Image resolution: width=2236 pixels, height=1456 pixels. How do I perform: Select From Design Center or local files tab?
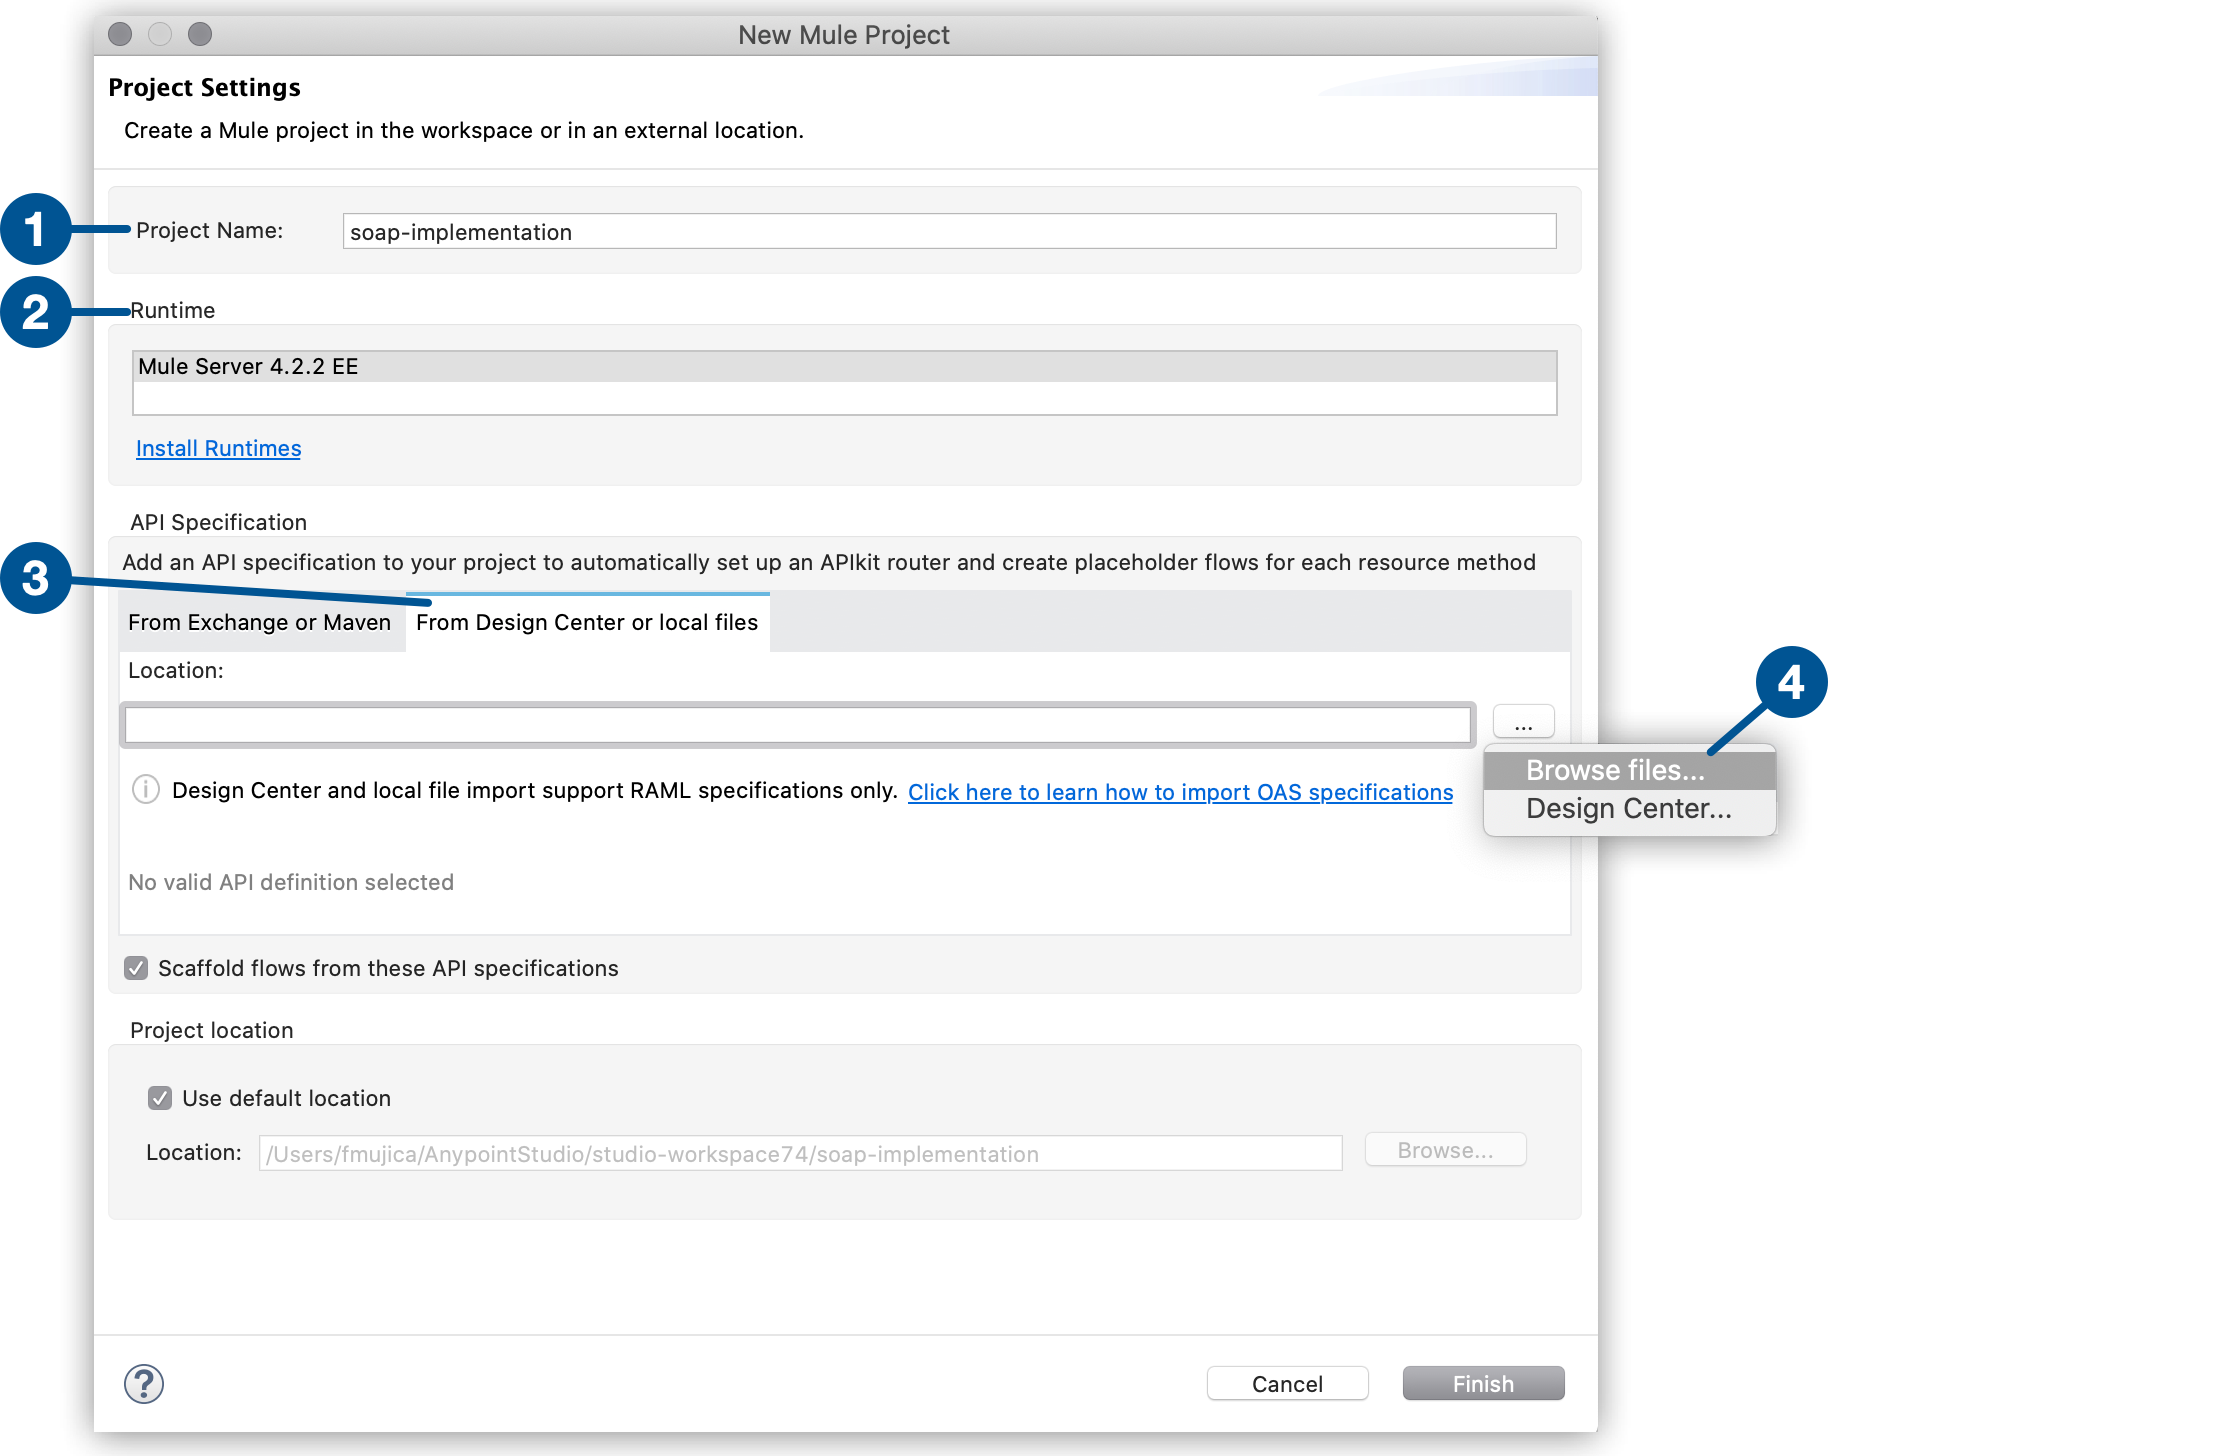[587, 622]
